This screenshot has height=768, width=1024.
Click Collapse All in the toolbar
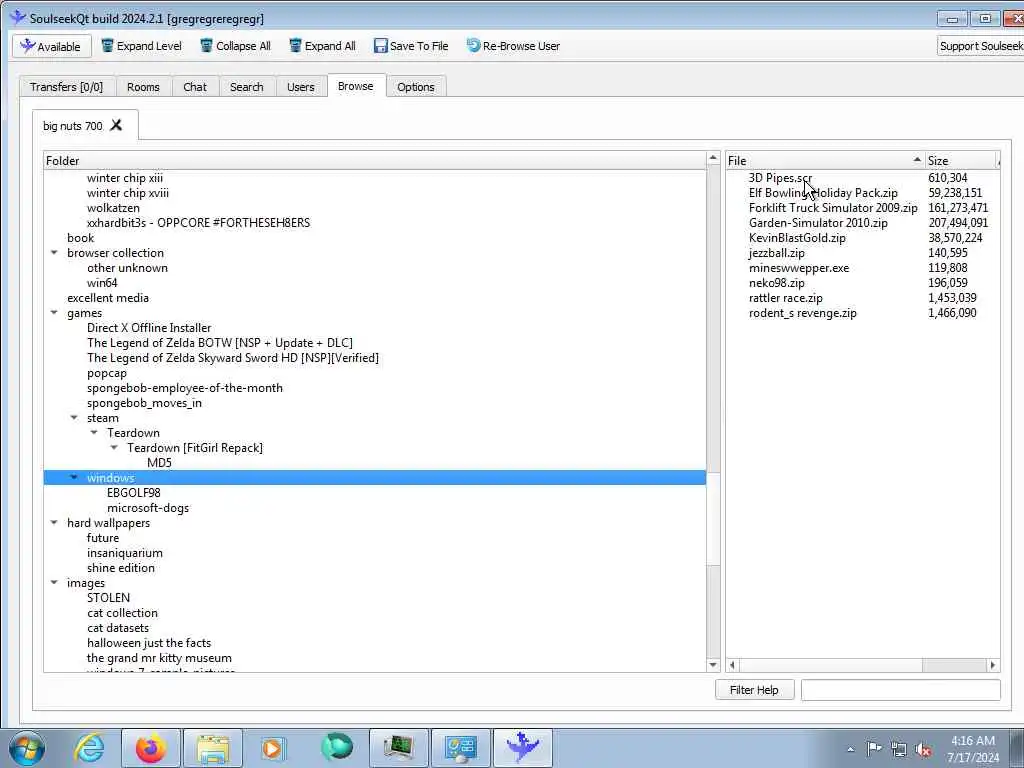235,46
